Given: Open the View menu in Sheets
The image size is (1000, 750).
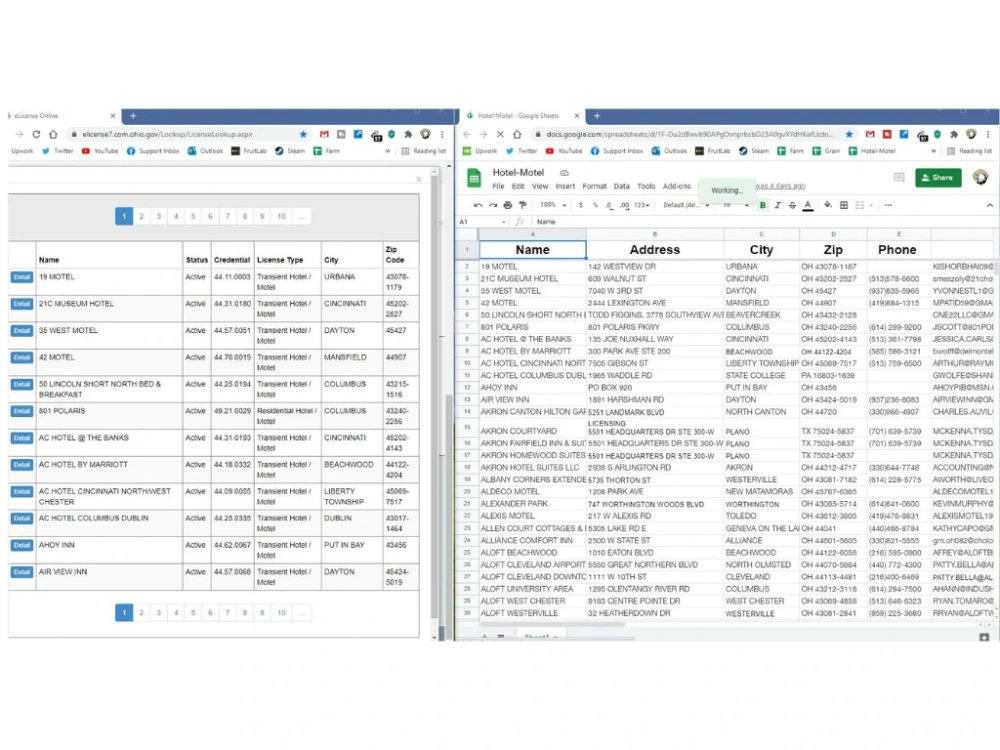Looking at the screenshot, I should [540, 186].
